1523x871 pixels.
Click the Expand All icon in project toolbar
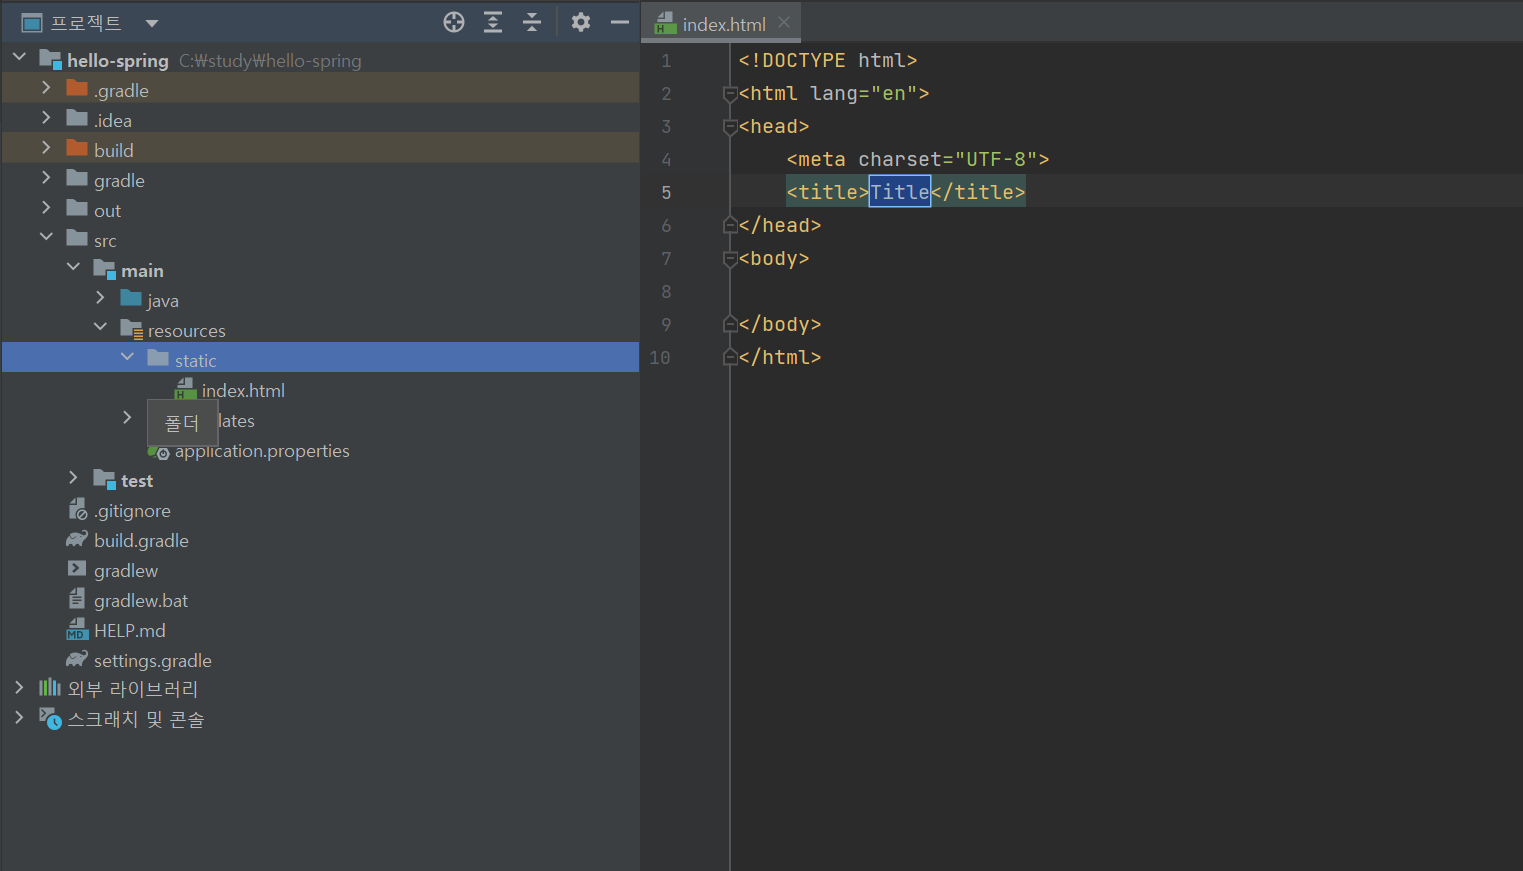[492, 21]
